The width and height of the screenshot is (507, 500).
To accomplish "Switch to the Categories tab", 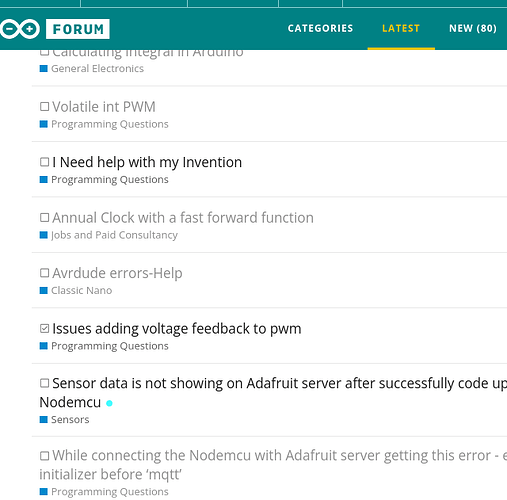I will pos(320,28).
